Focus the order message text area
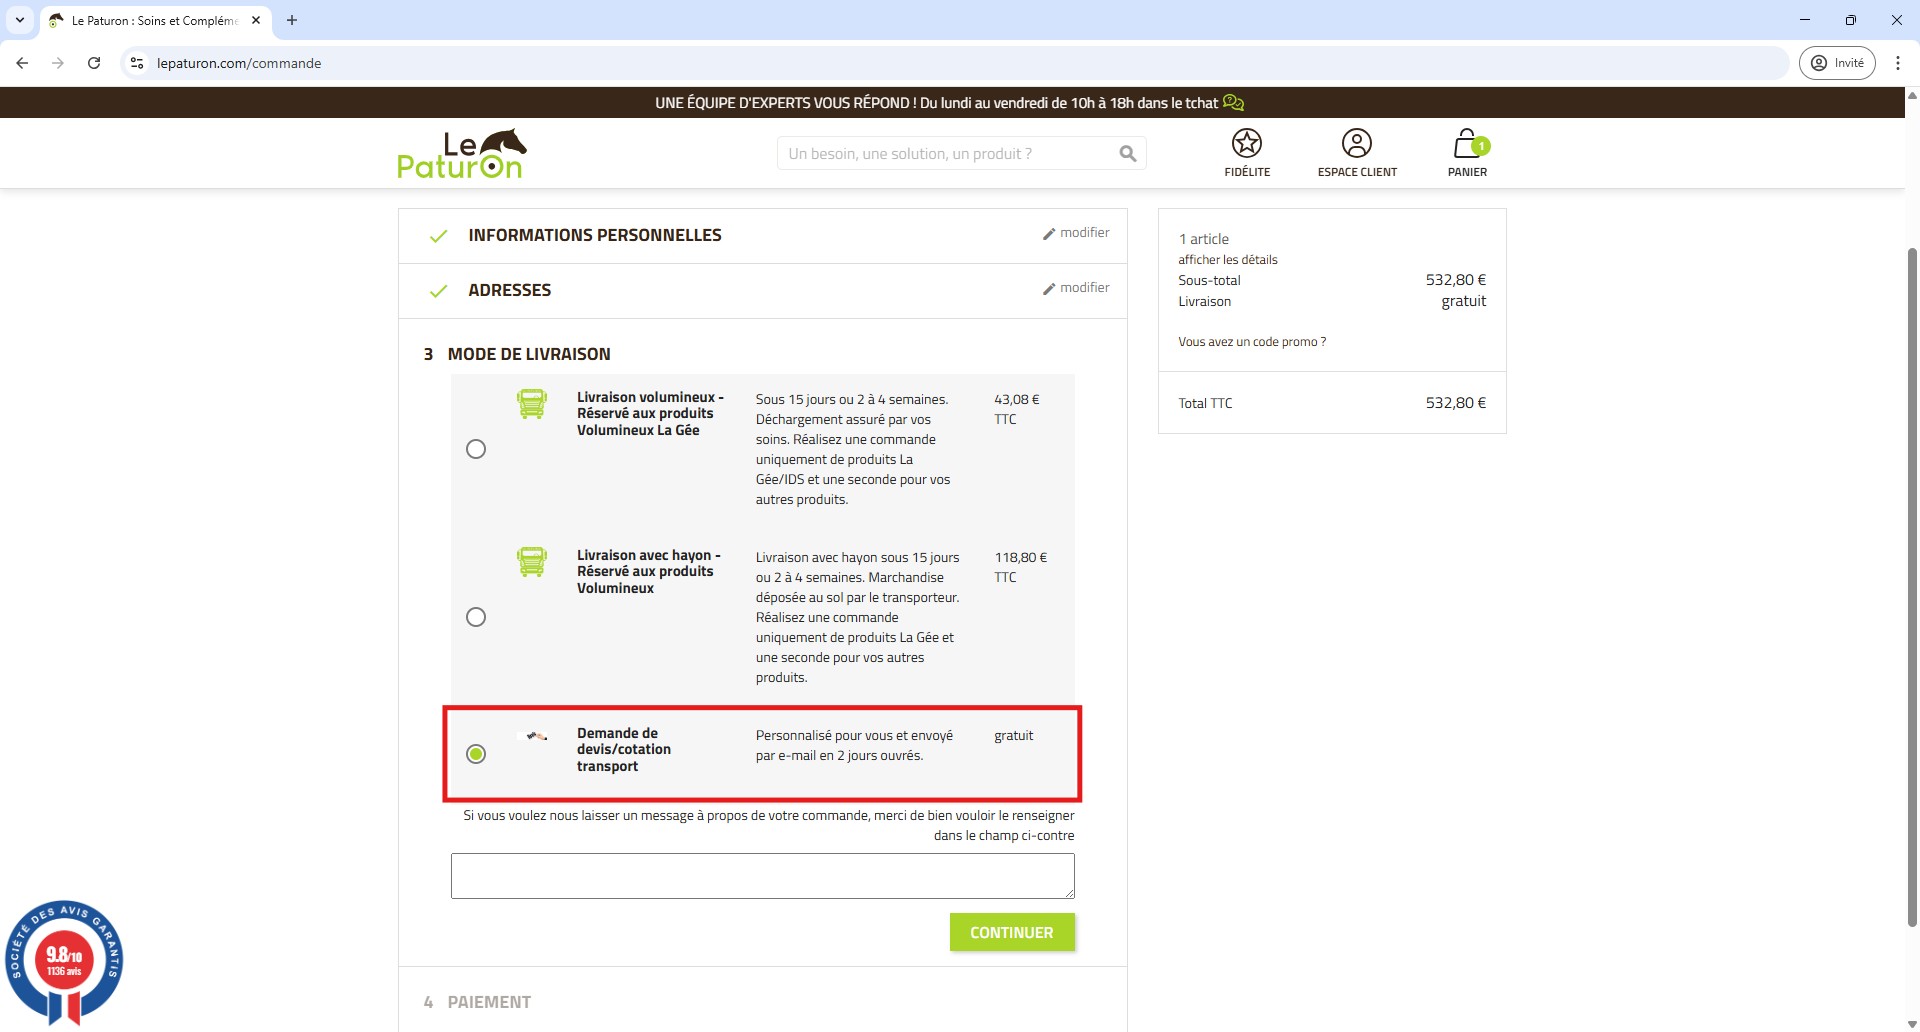Viewport: 1920px width, 1032px height. point(762,876)
